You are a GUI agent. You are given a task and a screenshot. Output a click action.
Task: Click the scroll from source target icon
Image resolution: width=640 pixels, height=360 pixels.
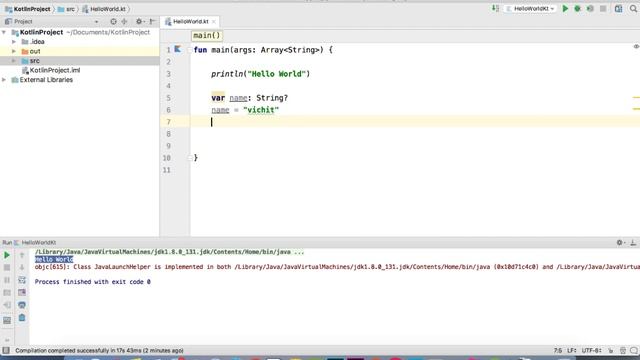tap(113, 22)
